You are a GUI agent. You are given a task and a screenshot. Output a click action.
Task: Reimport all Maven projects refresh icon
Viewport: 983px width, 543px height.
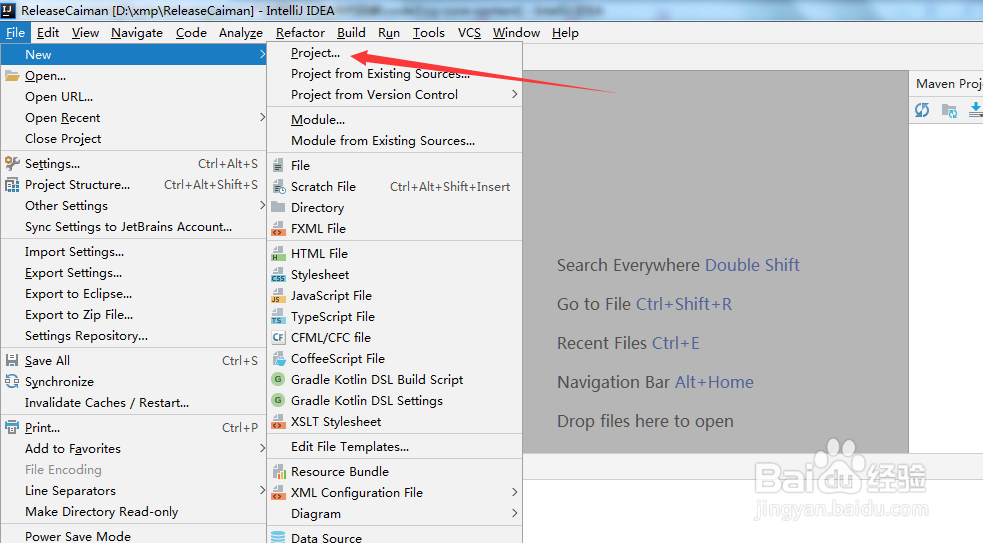pyautogui.click(x=922, y=110)
